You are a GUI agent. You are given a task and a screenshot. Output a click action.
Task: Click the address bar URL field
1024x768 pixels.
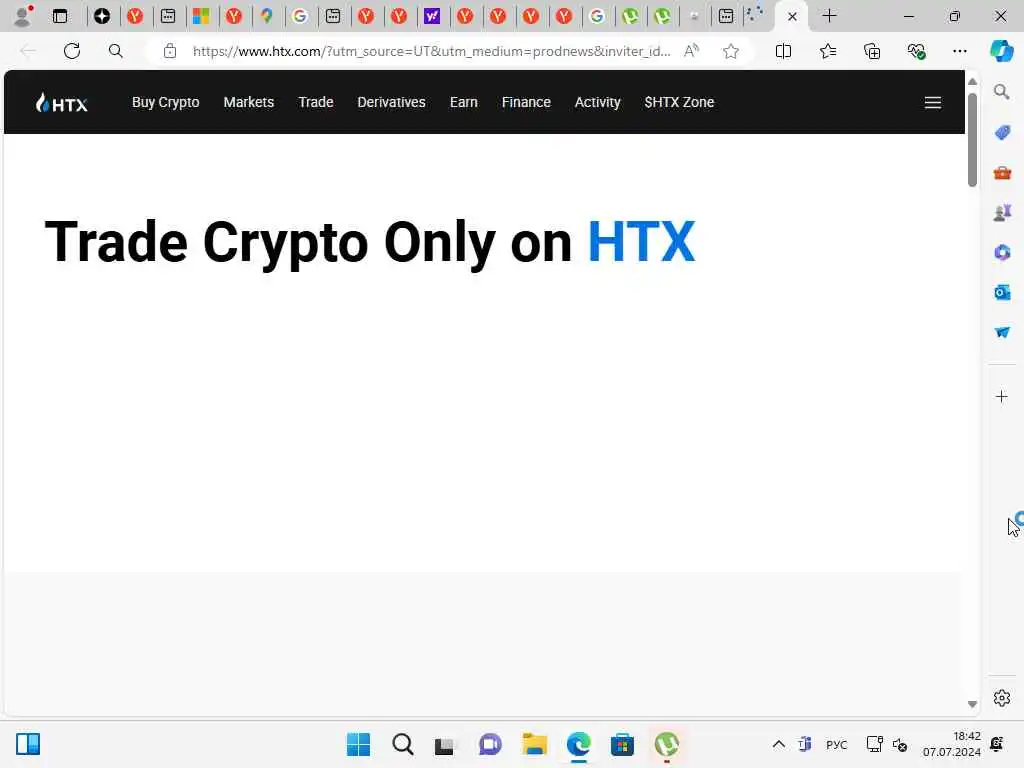click(431, 51)
